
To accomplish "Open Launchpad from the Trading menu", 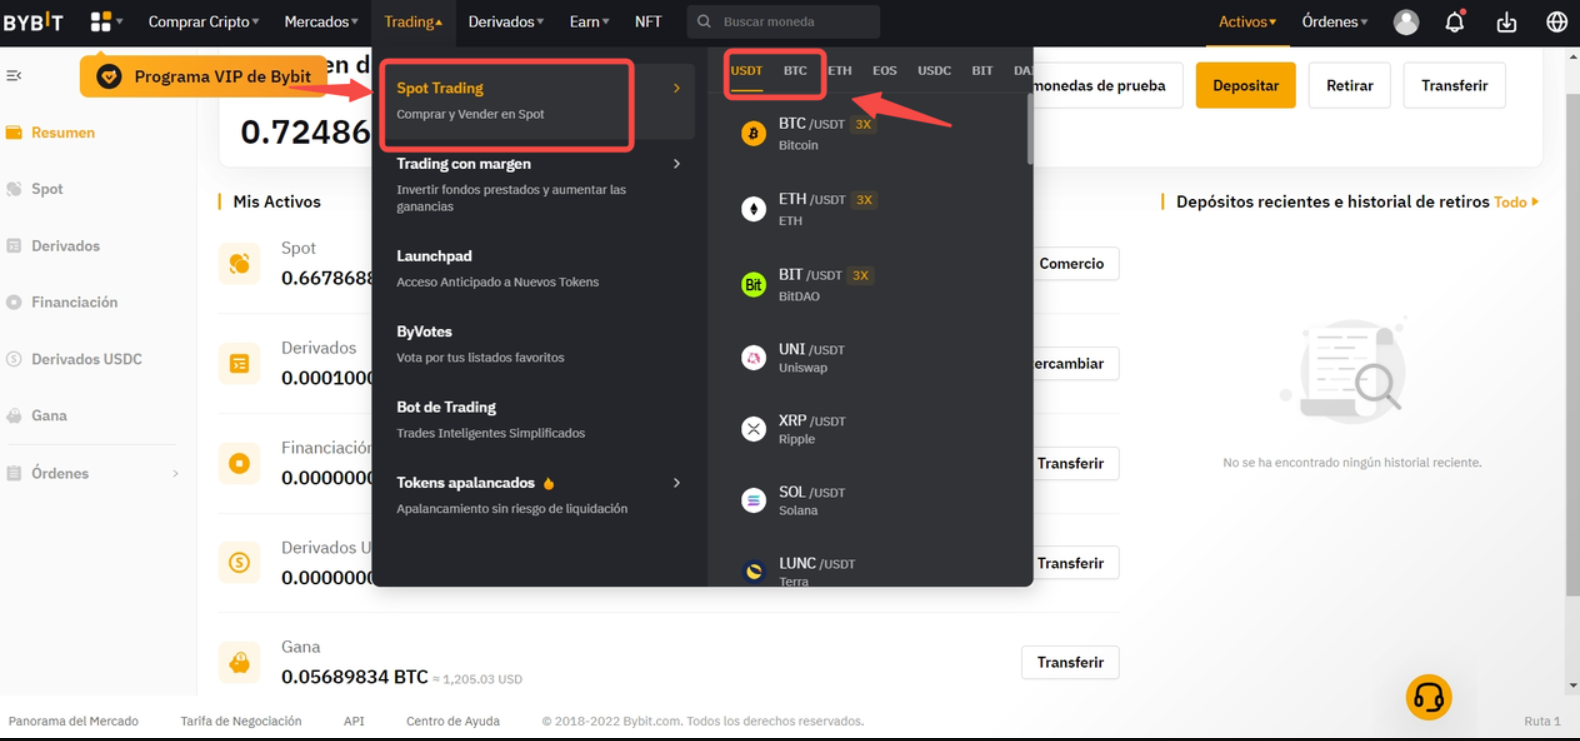I will tap(434, 257).
